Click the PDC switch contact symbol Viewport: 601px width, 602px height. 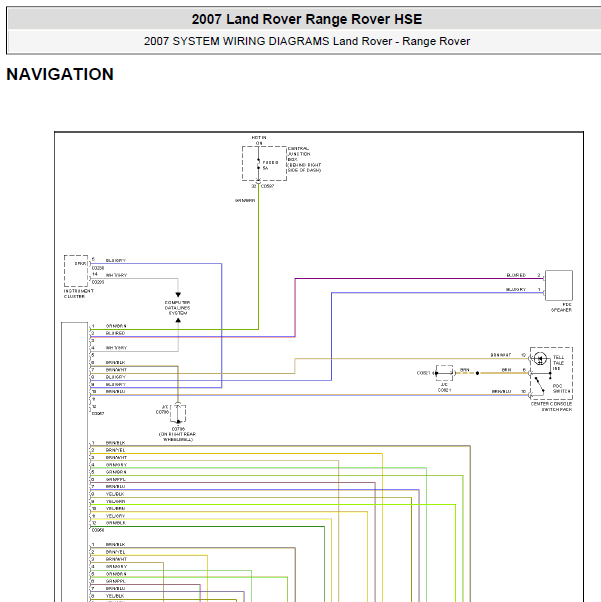539,385
